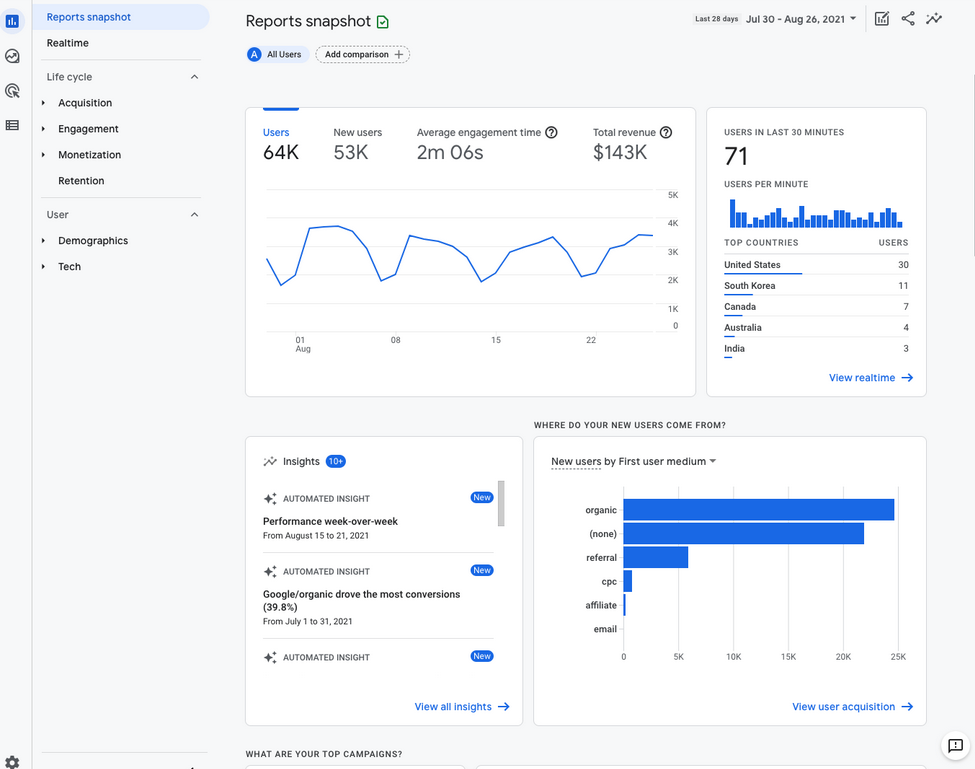Click the Share this report icon
The width and height of the screenshot is (975, 769).
908,19
